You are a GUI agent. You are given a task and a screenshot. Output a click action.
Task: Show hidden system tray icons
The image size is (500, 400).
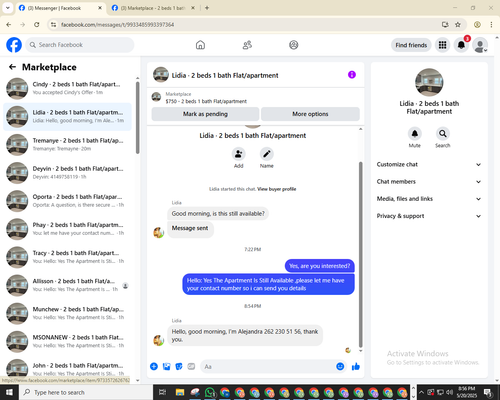(421, 392)
